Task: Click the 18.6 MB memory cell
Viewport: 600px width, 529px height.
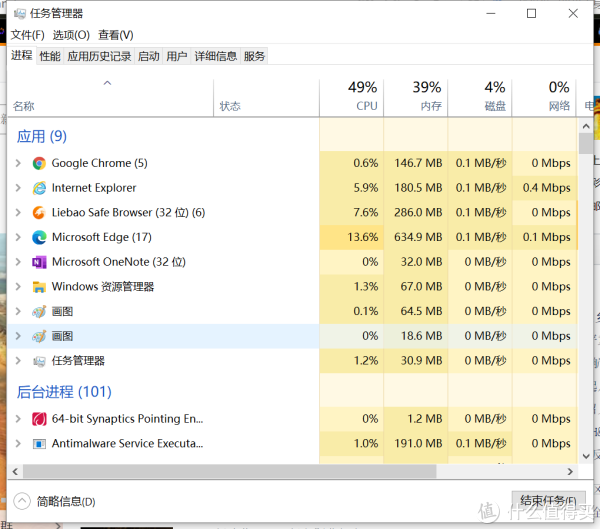Action: pyautogui.click(x=416, y=336)
